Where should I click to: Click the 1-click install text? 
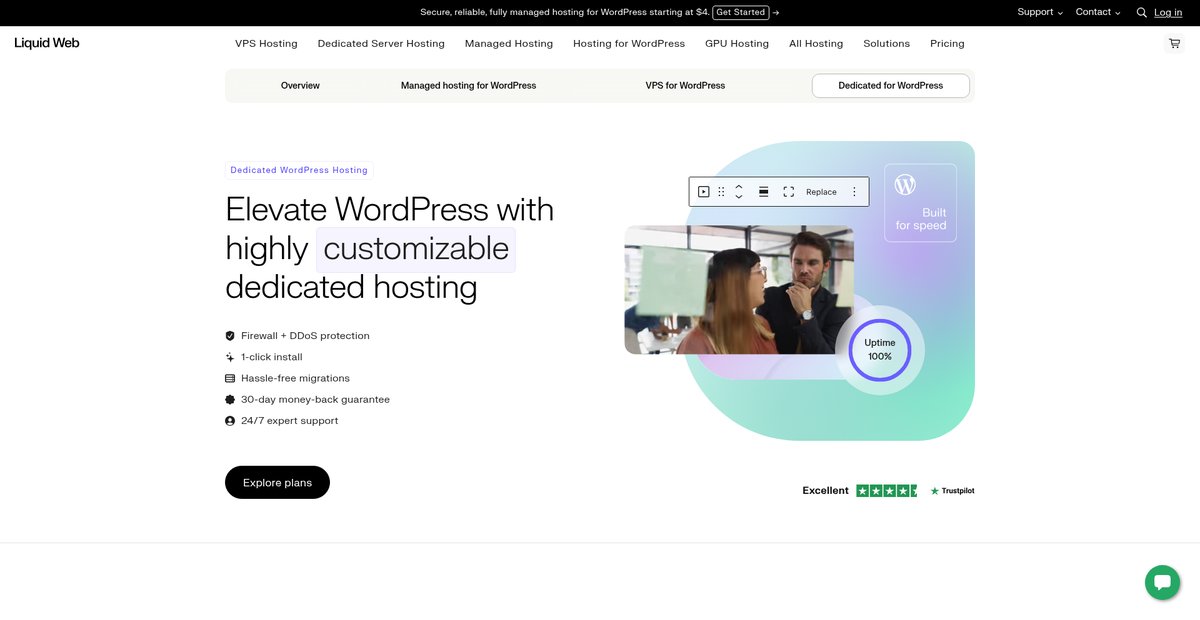(x=272, y=357)
